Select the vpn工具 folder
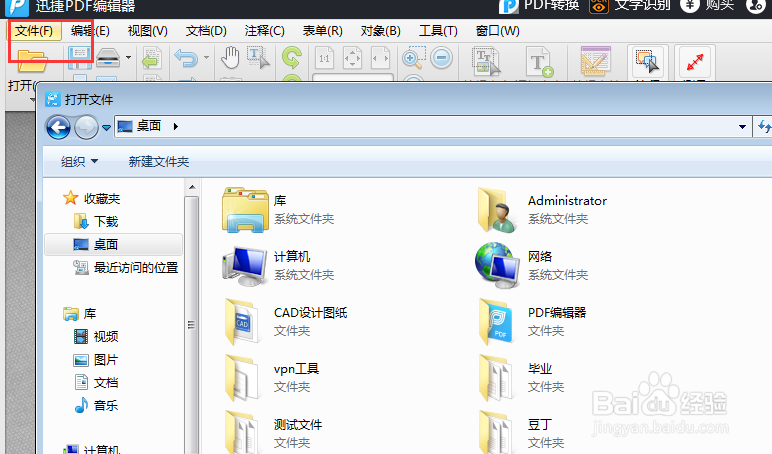This screenshot has height=454, width=772. [272, 378]
